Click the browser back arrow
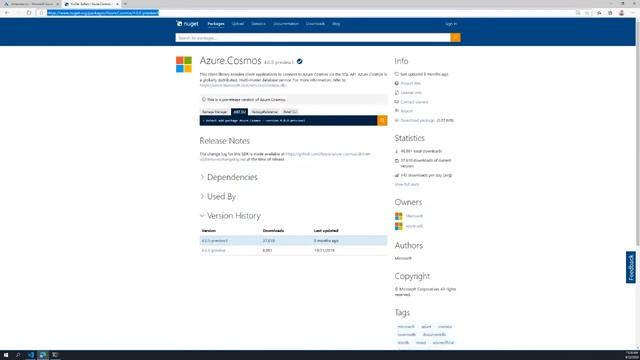 pos(7,13)
